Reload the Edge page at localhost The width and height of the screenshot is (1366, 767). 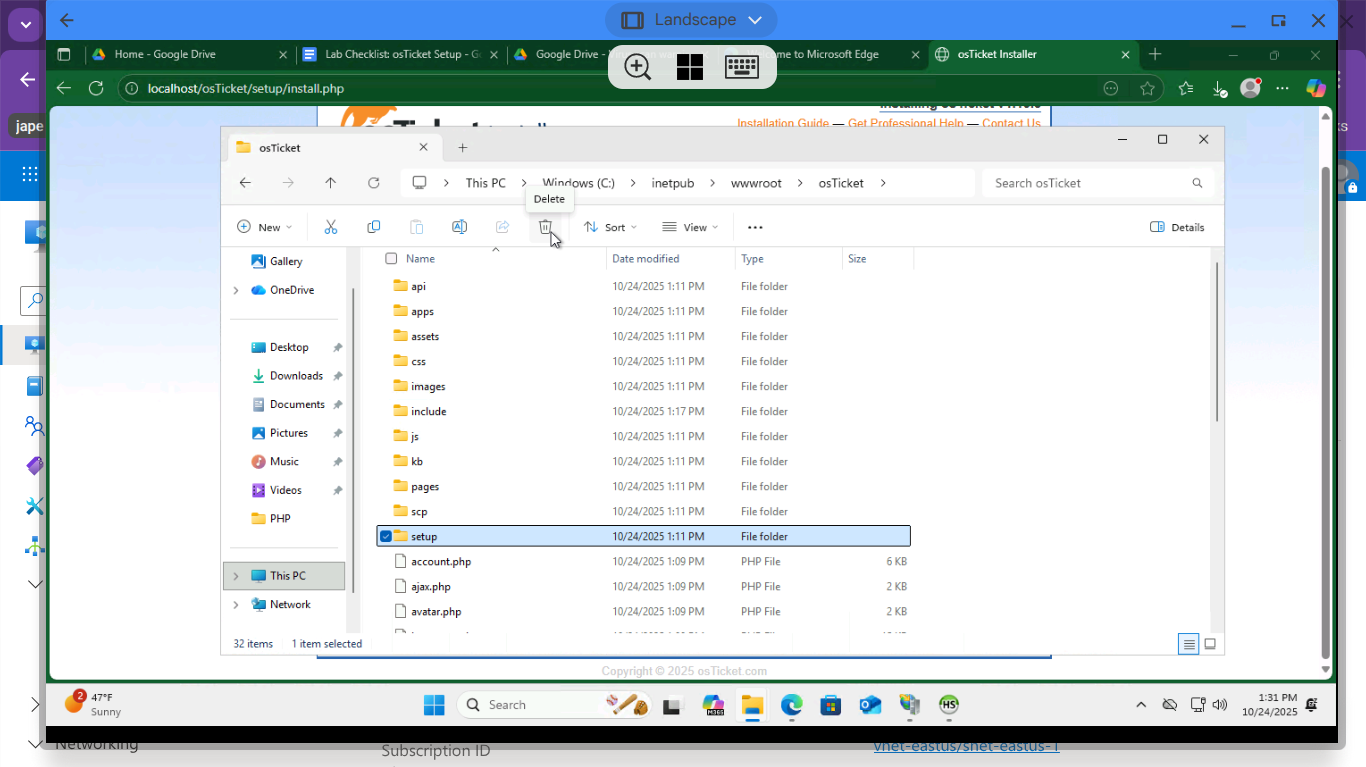96,88
